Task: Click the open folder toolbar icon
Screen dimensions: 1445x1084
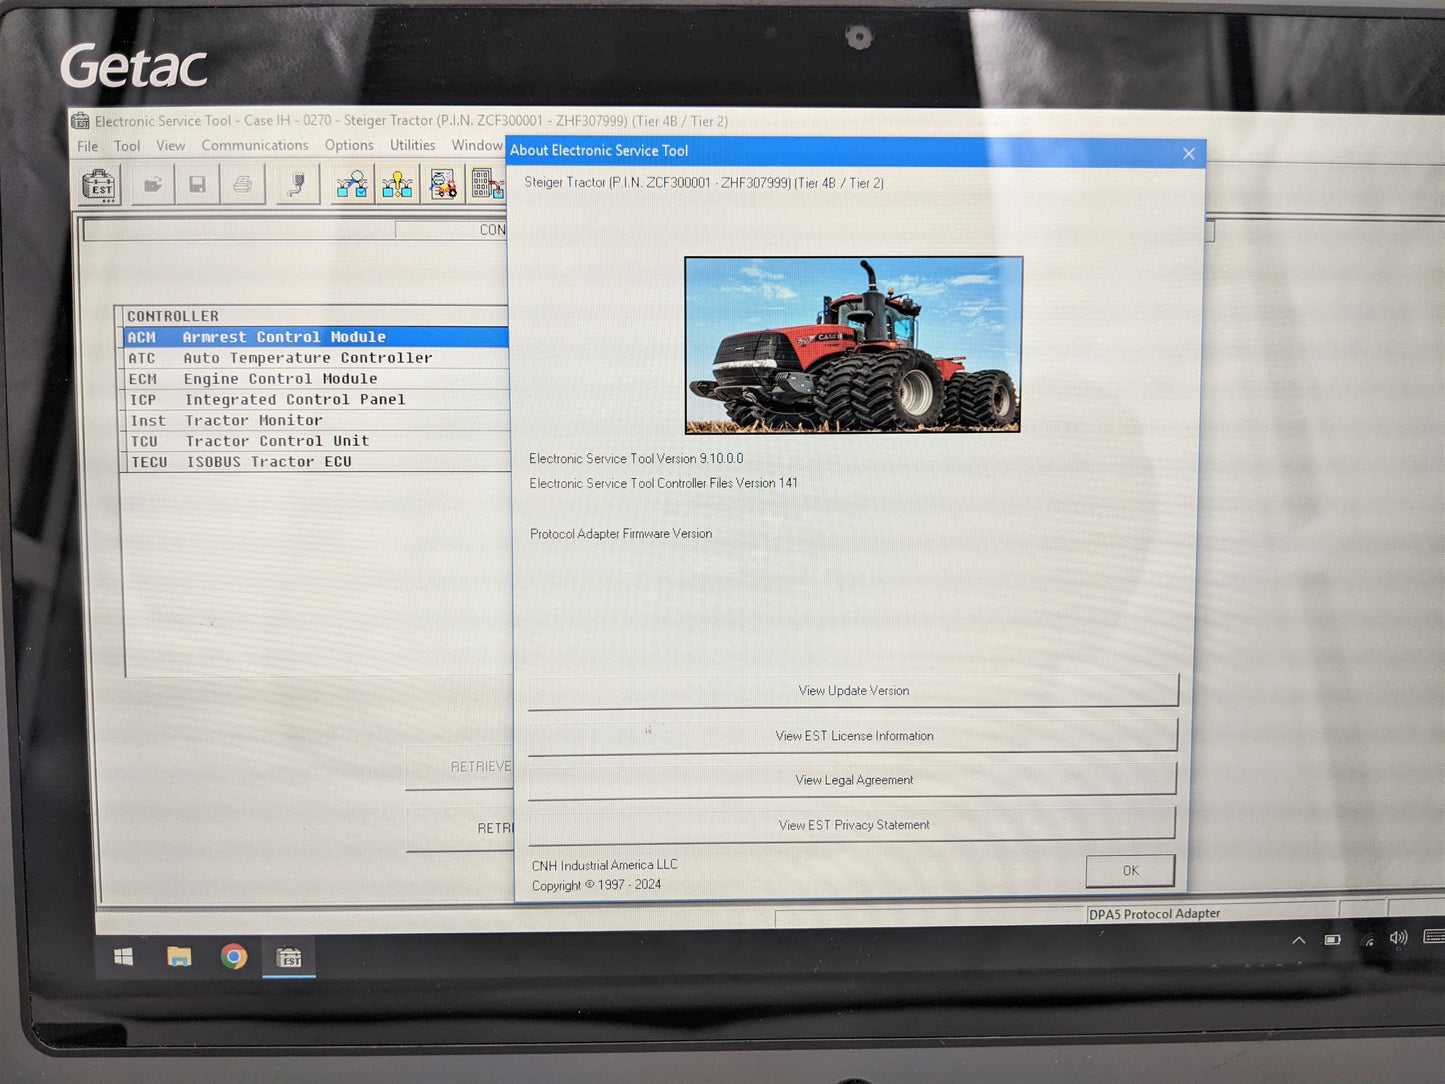Action: (152, 185)
